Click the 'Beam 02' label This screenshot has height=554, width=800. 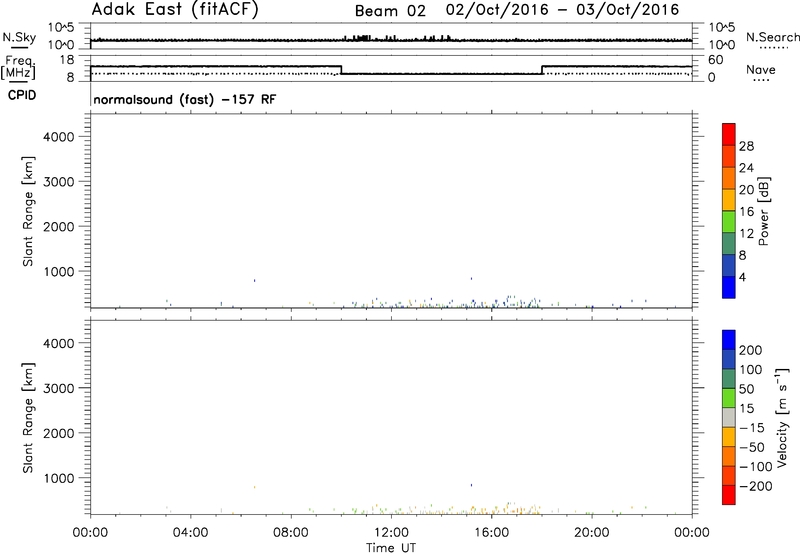tap(390, 11)
